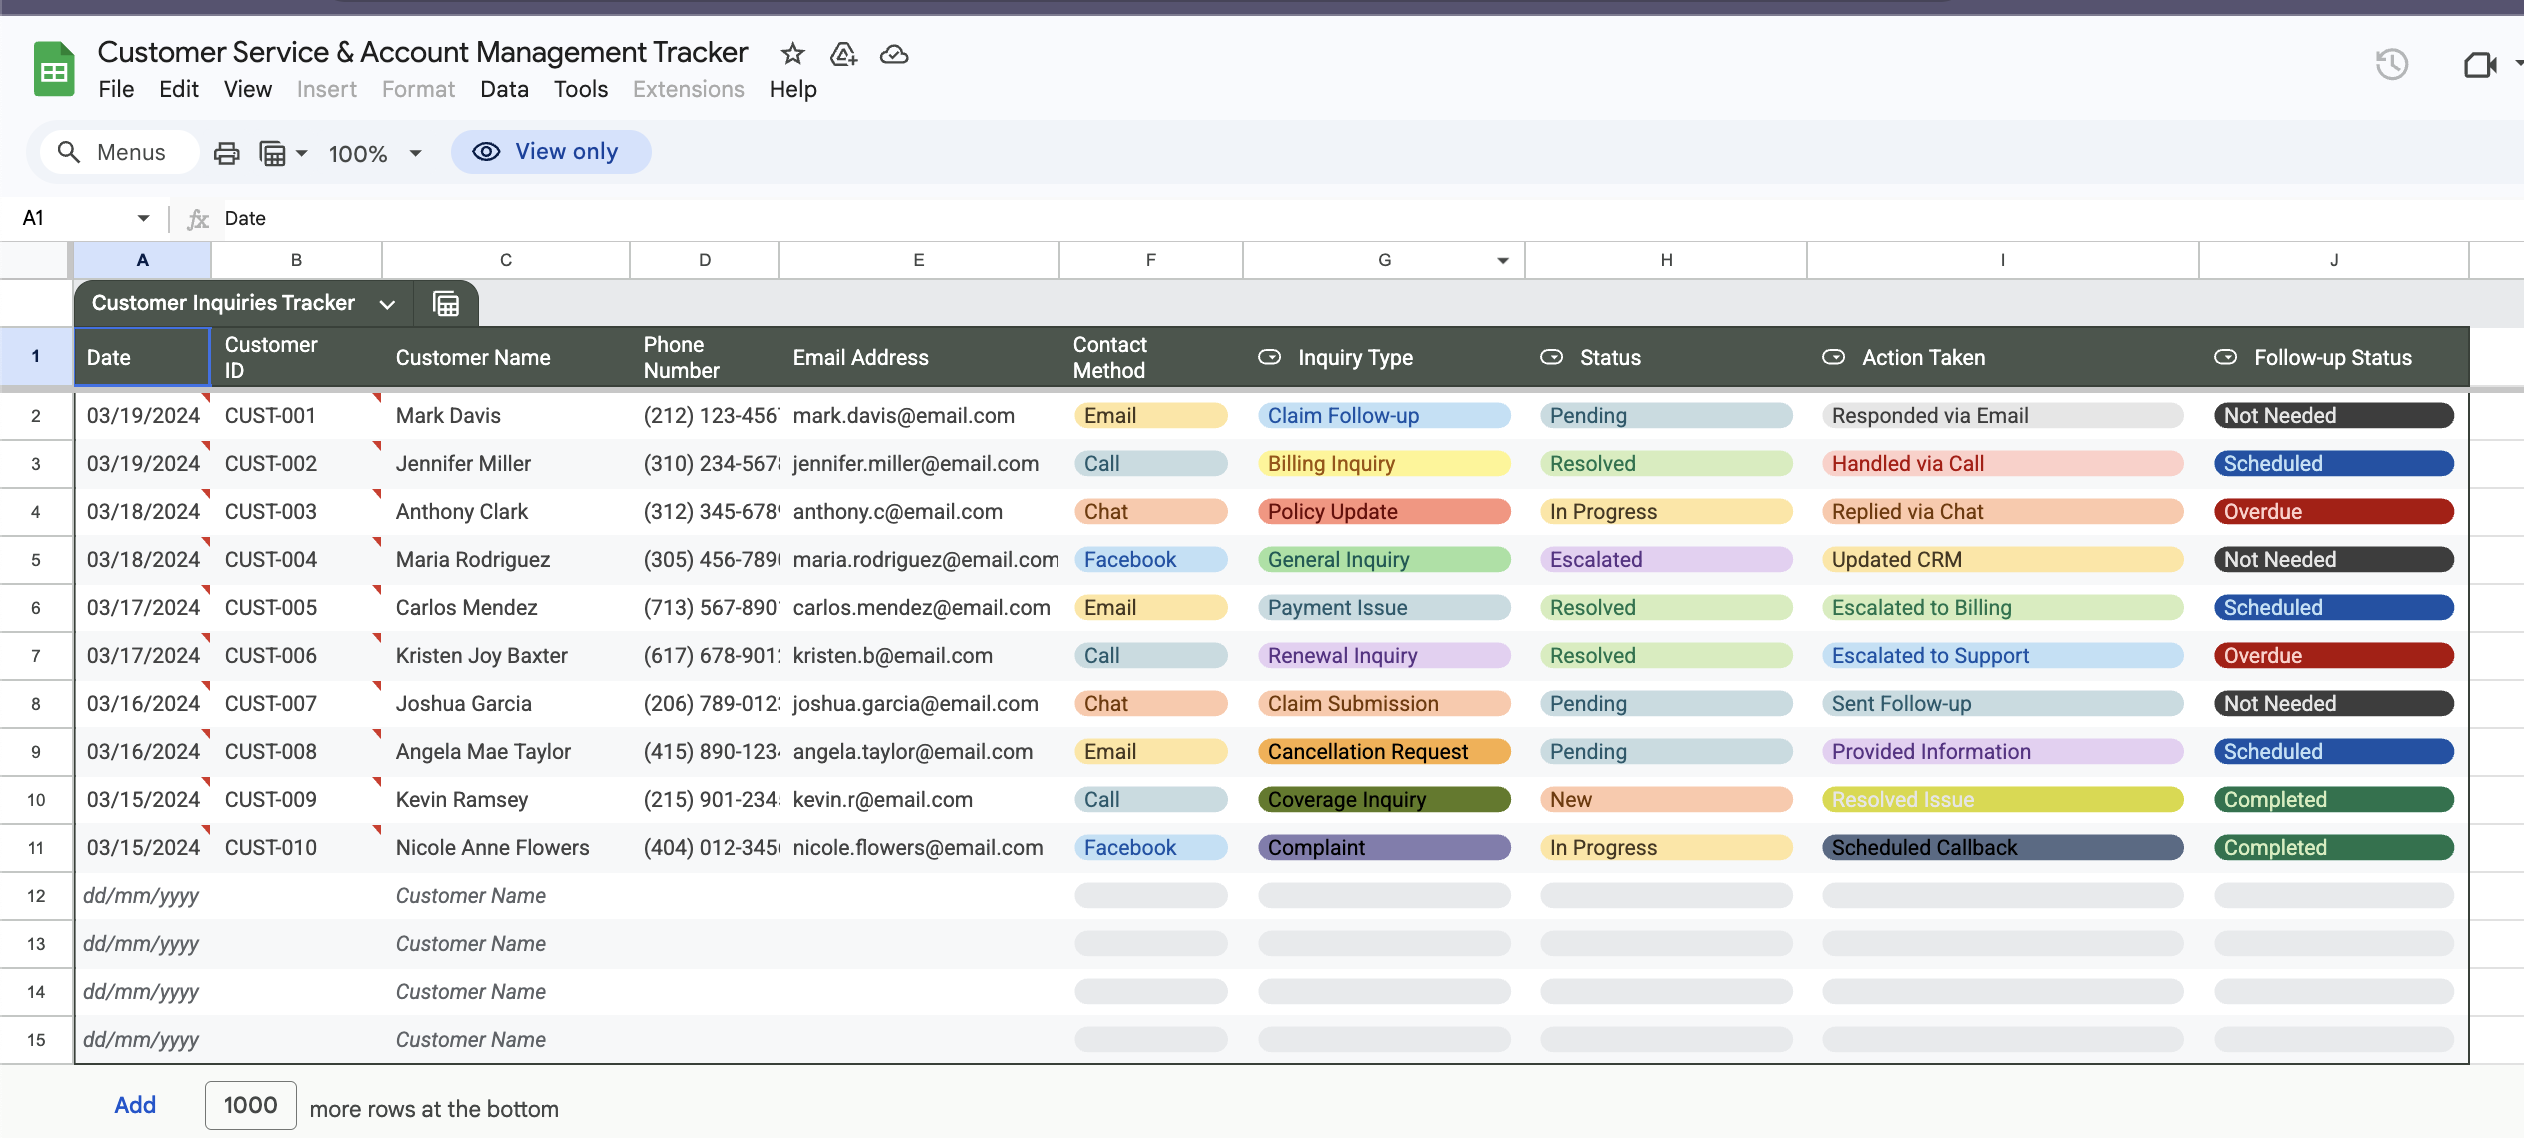Click the table view icon beside tracker name
This screenshot has width=2524, height=1138.
[x=446, y=303]
